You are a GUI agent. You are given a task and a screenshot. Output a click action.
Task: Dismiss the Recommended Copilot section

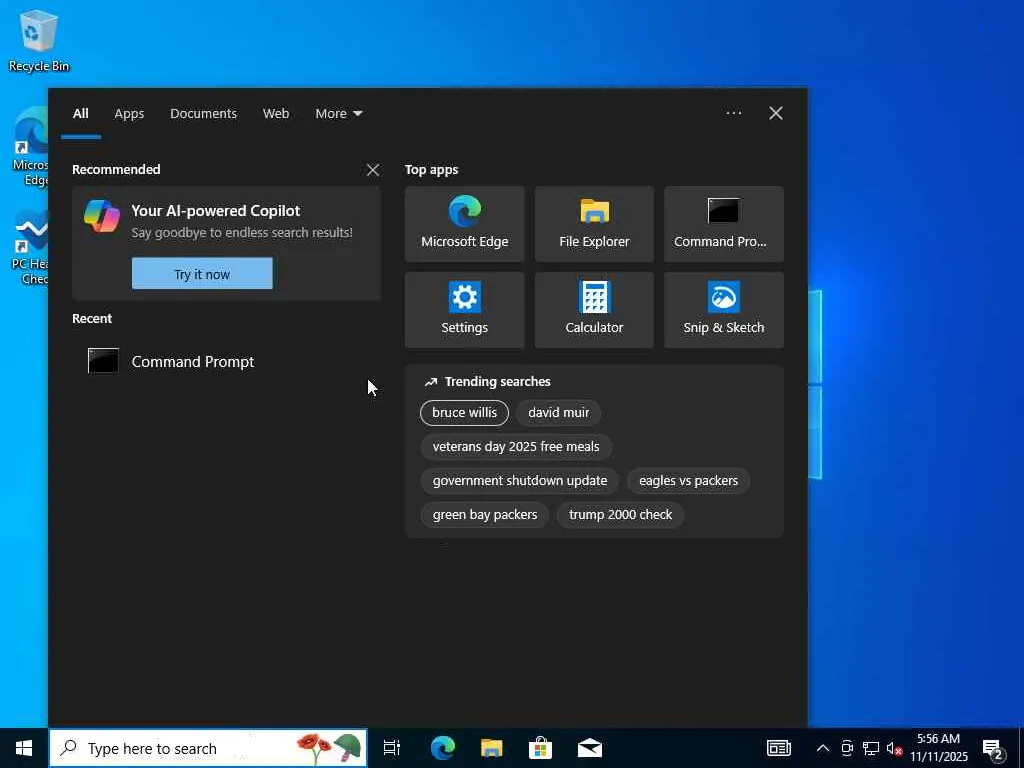[373, 170]
